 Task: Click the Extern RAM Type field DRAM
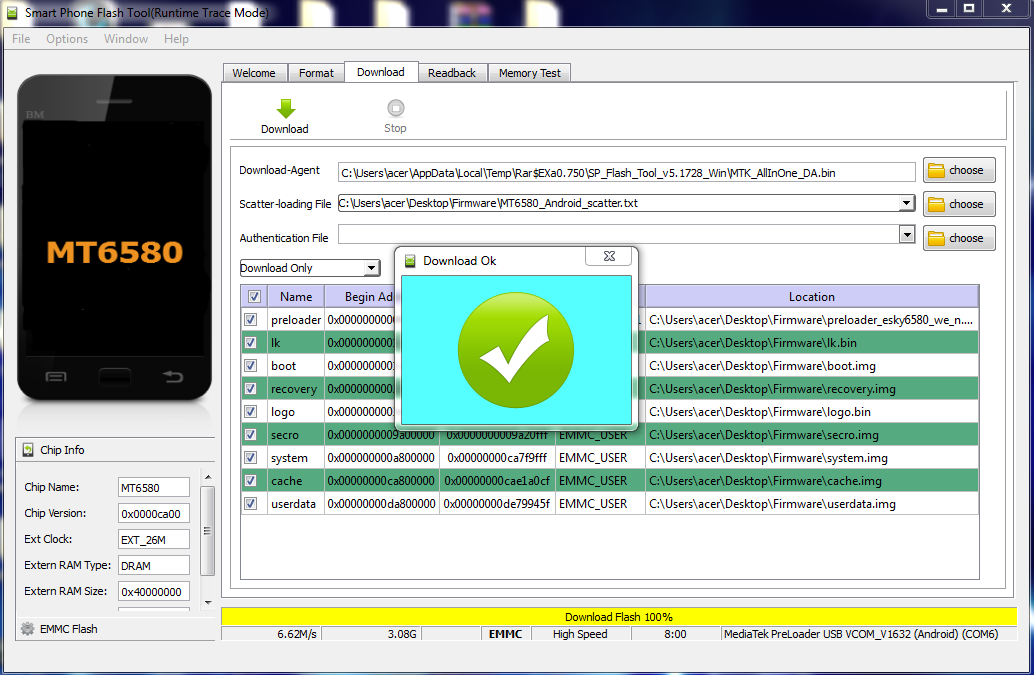pos(154,566)
